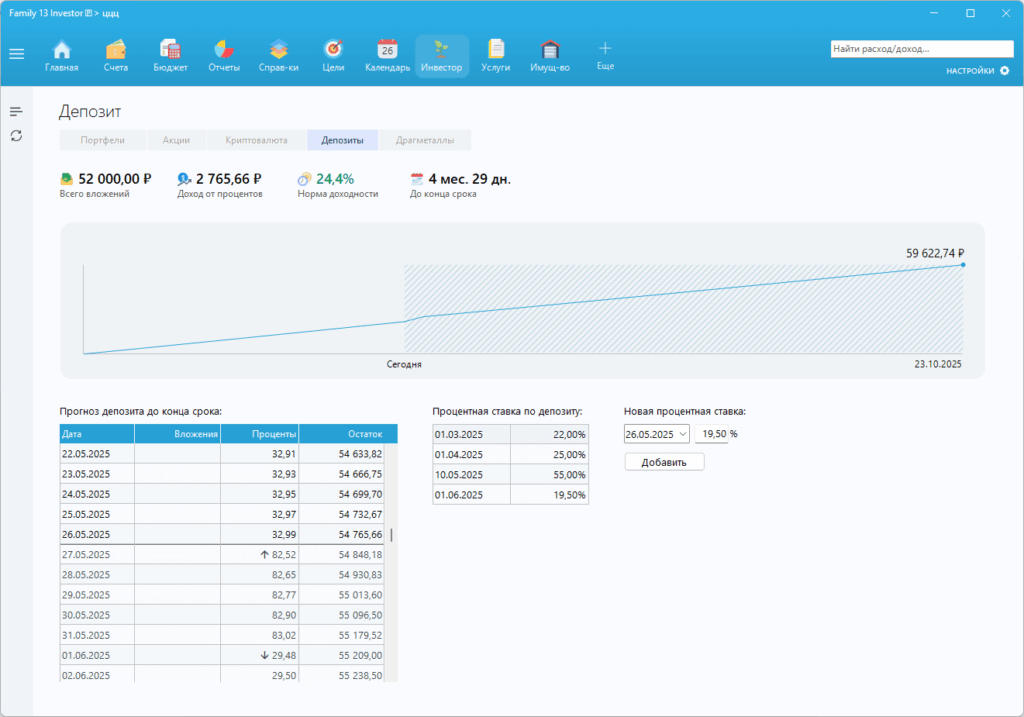Click the 24,4% yield rate value
1024x717 pixels.
tap(335, 179)
